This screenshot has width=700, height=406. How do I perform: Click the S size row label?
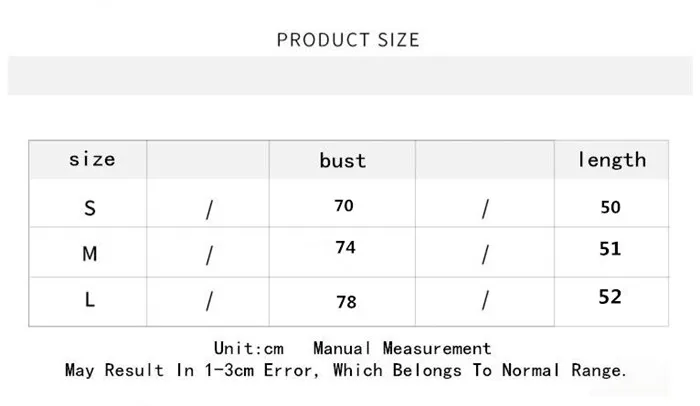(x=90, y=208)
